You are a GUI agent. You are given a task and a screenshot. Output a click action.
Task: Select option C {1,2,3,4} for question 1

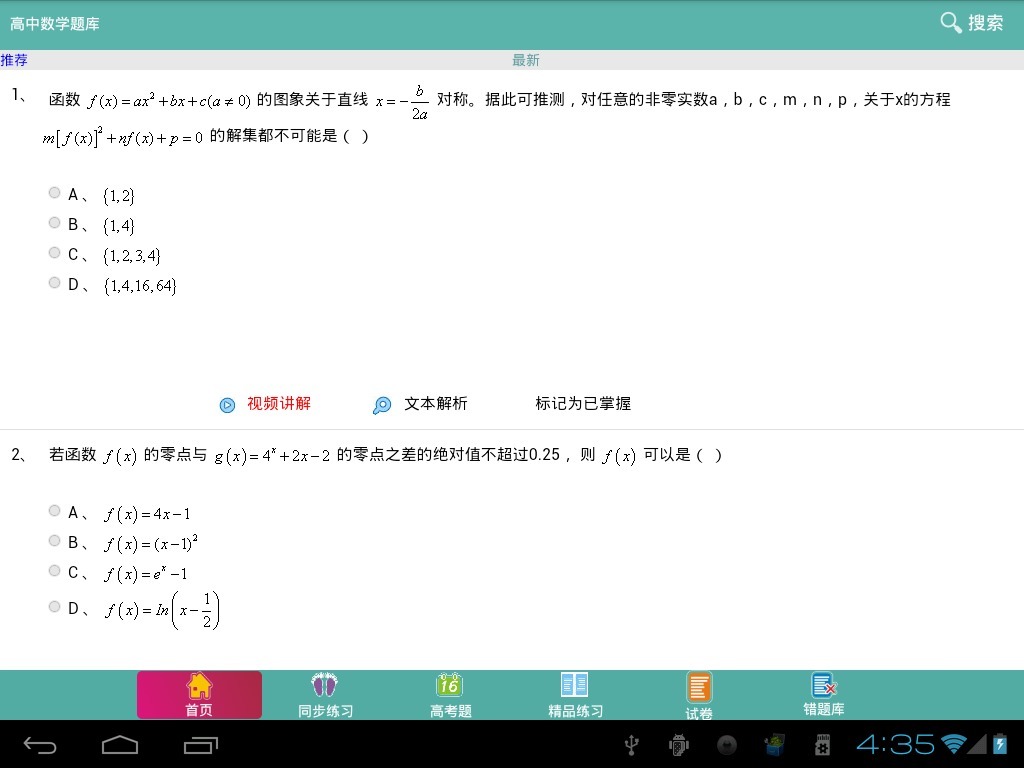55,253
